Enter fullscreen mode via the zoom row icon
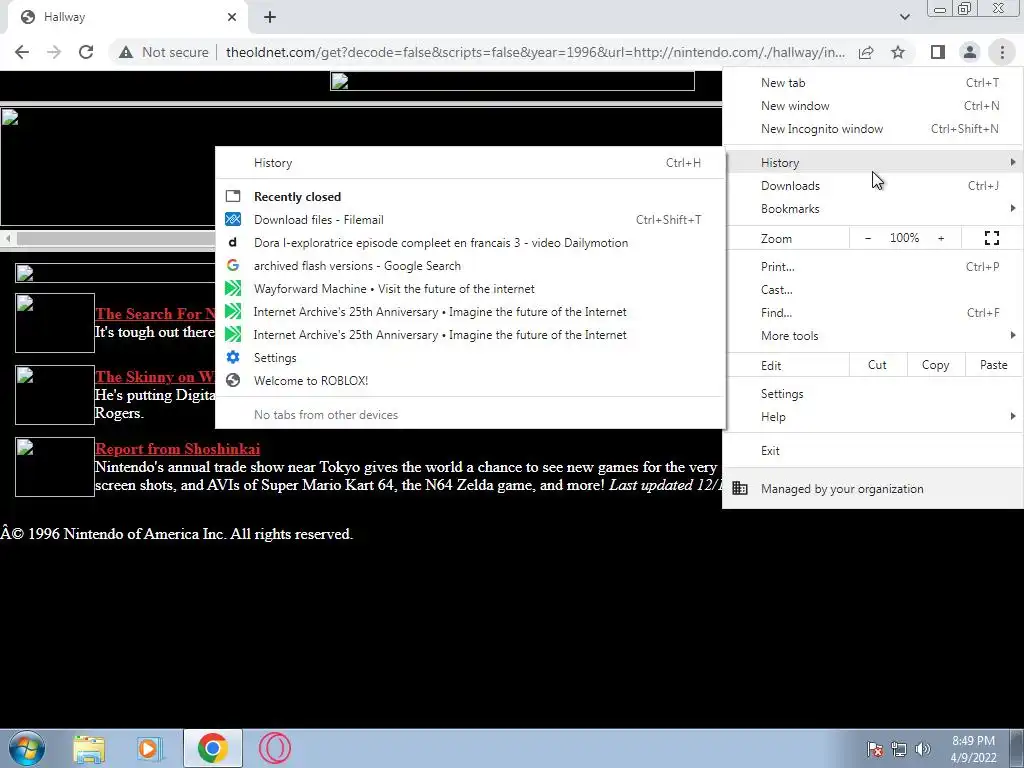The width and height of the screenshot is (1024, 768). point(991,238)
